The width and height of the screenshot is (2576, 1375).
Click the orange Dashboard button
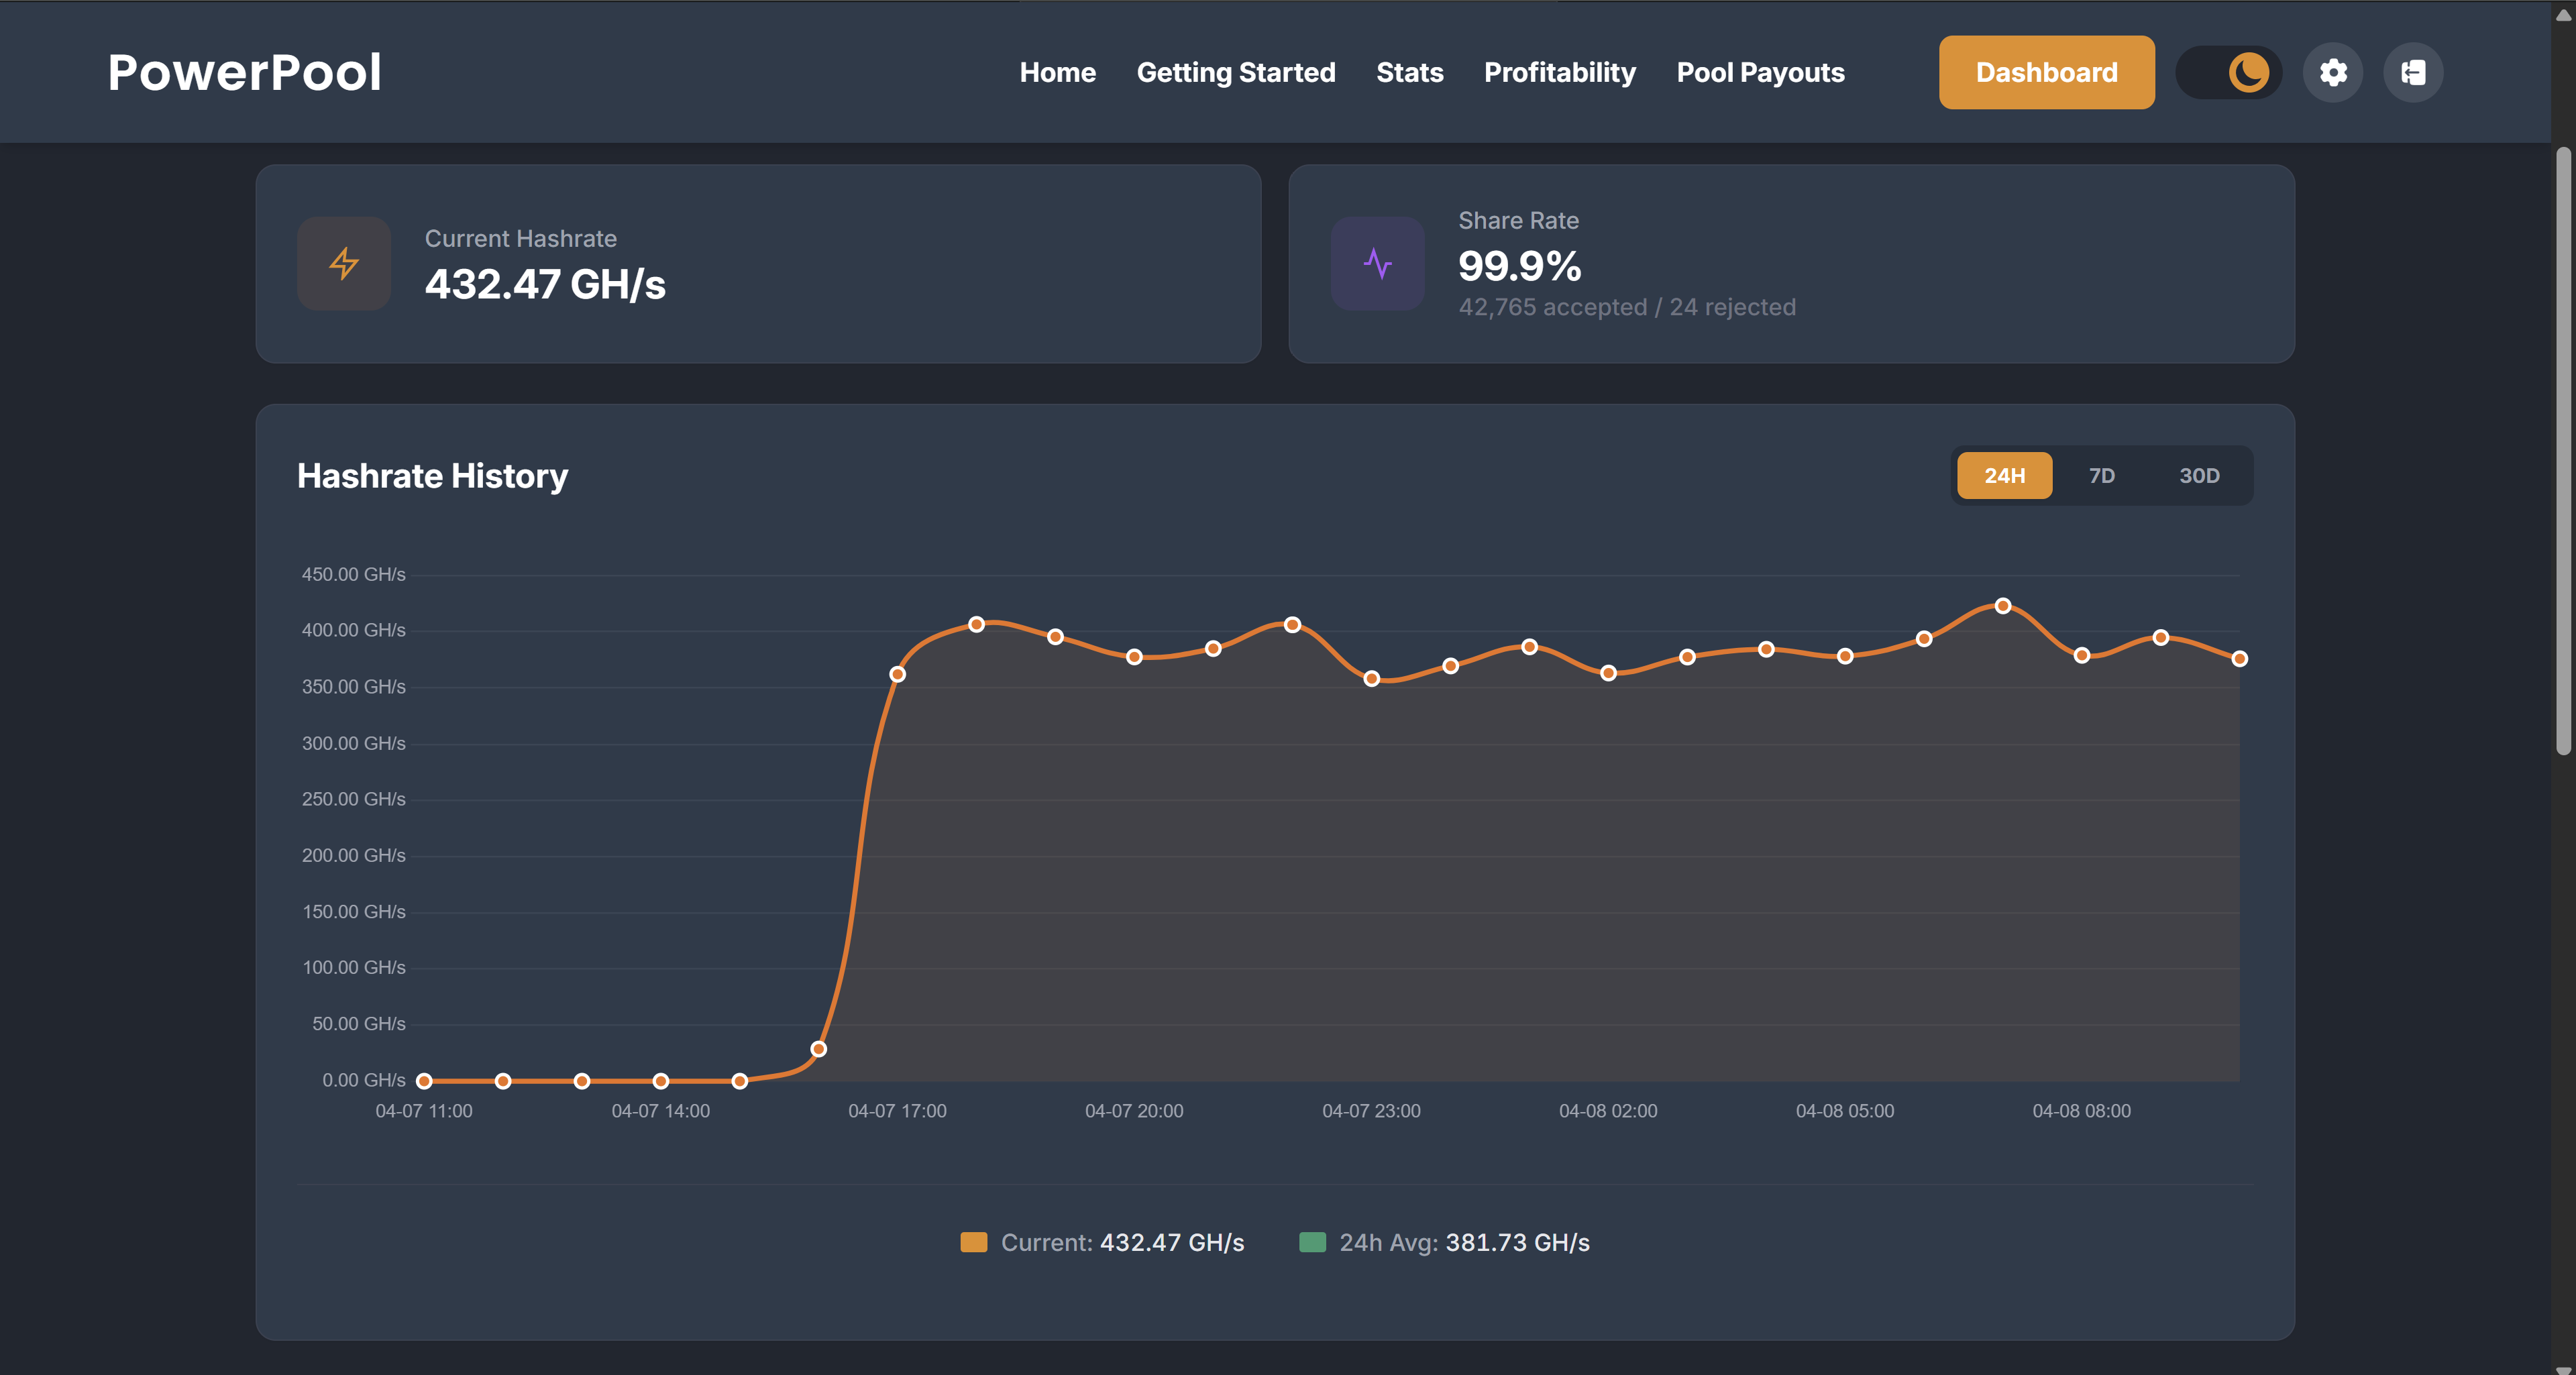pyautogui.click(x=2046, y=72)
